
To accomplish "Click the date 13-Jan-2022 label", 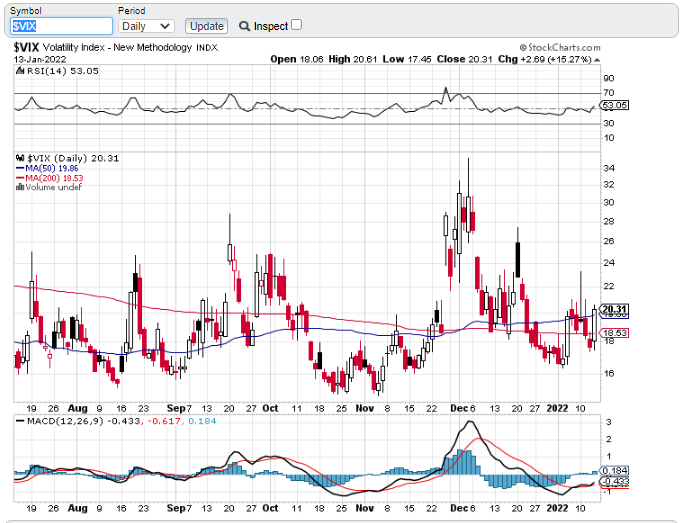I will click(x=39, y=59).
